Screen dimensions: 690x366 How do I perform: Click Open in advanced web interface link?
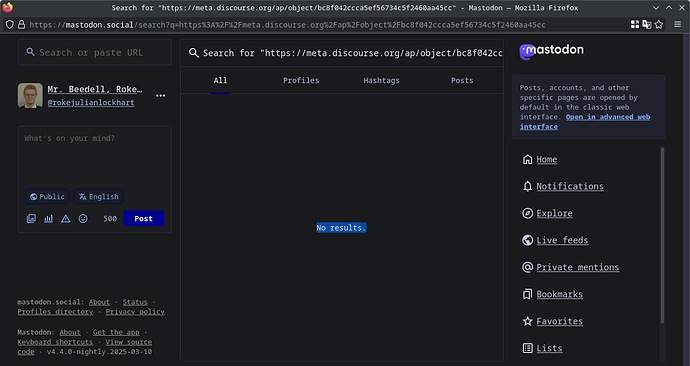coord(585,122)
